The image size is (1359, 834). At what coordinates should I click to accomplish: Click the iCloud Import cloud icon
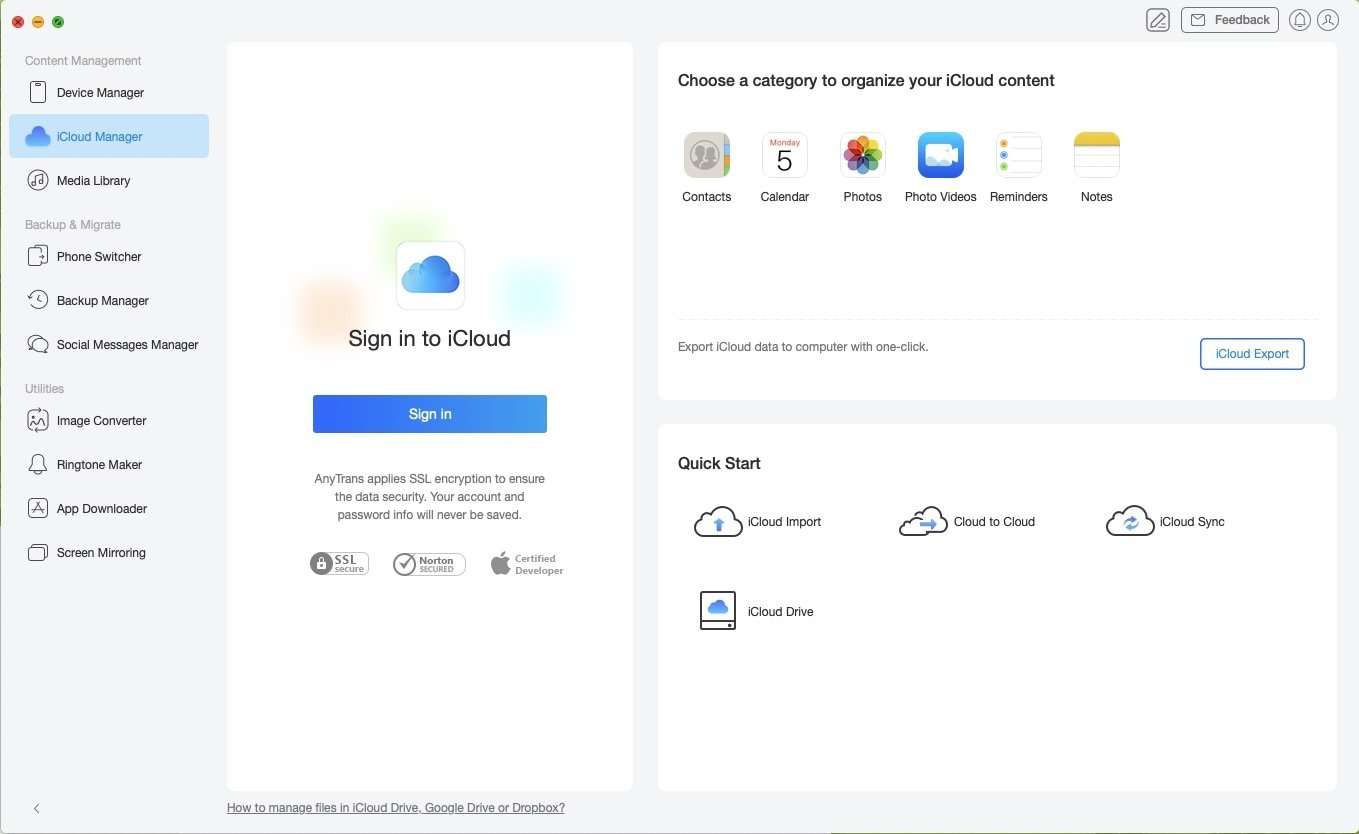click(x=718, y=522)
